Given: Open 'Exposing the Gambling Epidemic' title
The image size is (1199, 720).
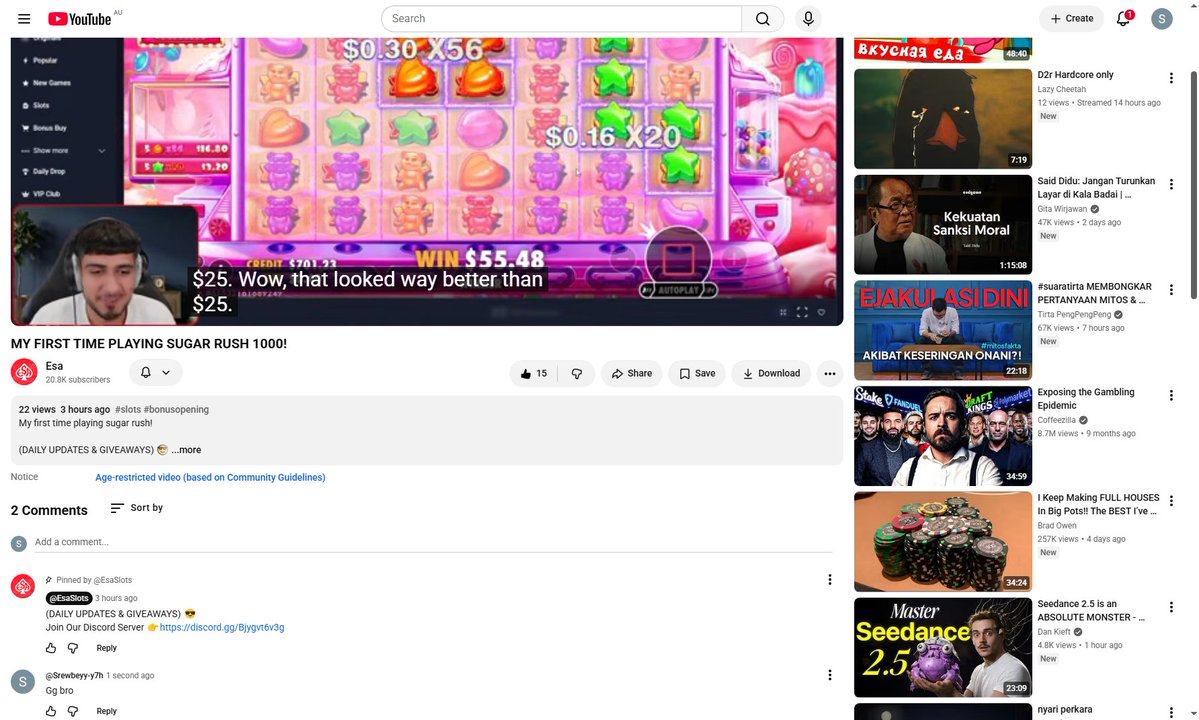Looking at the screenshot, I should click(x=1086, y=399).
